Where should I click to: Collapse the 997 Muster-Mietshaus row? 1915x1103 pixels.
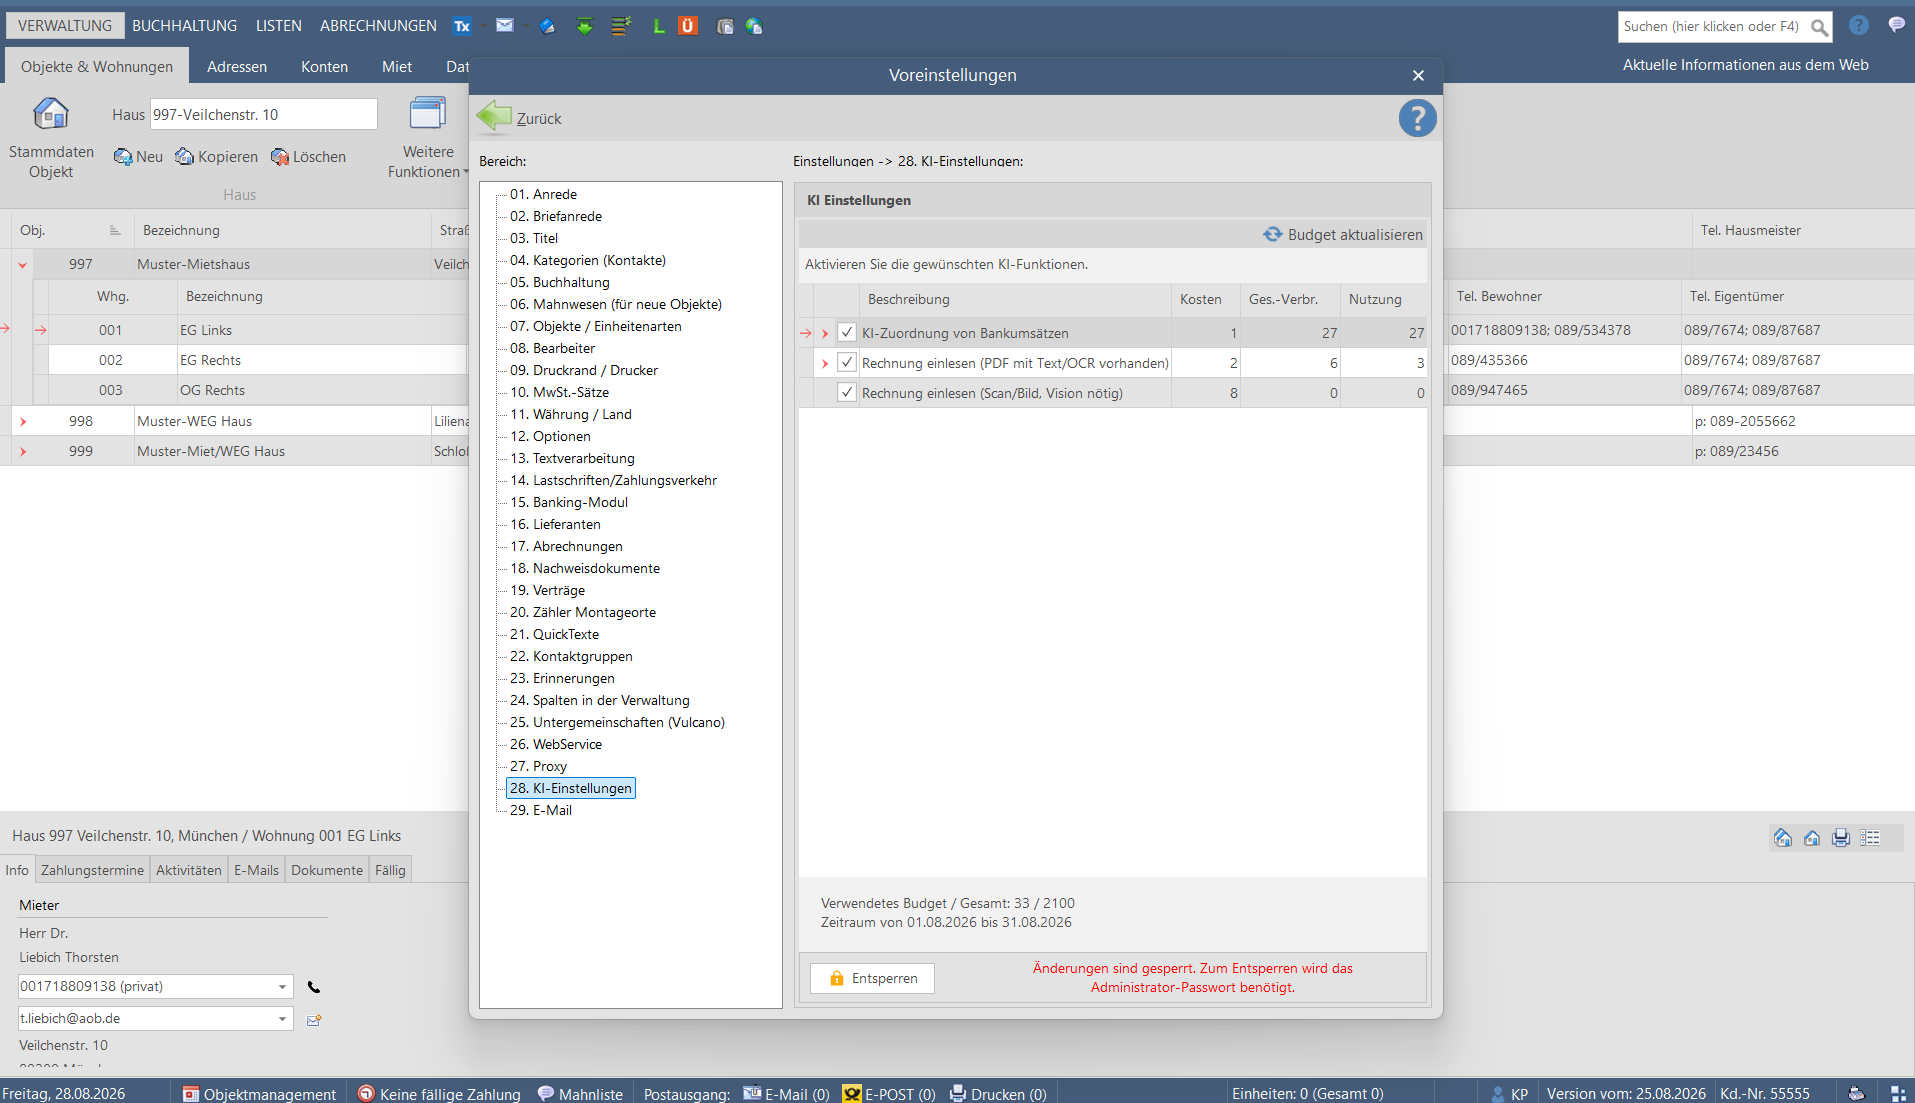22,265
